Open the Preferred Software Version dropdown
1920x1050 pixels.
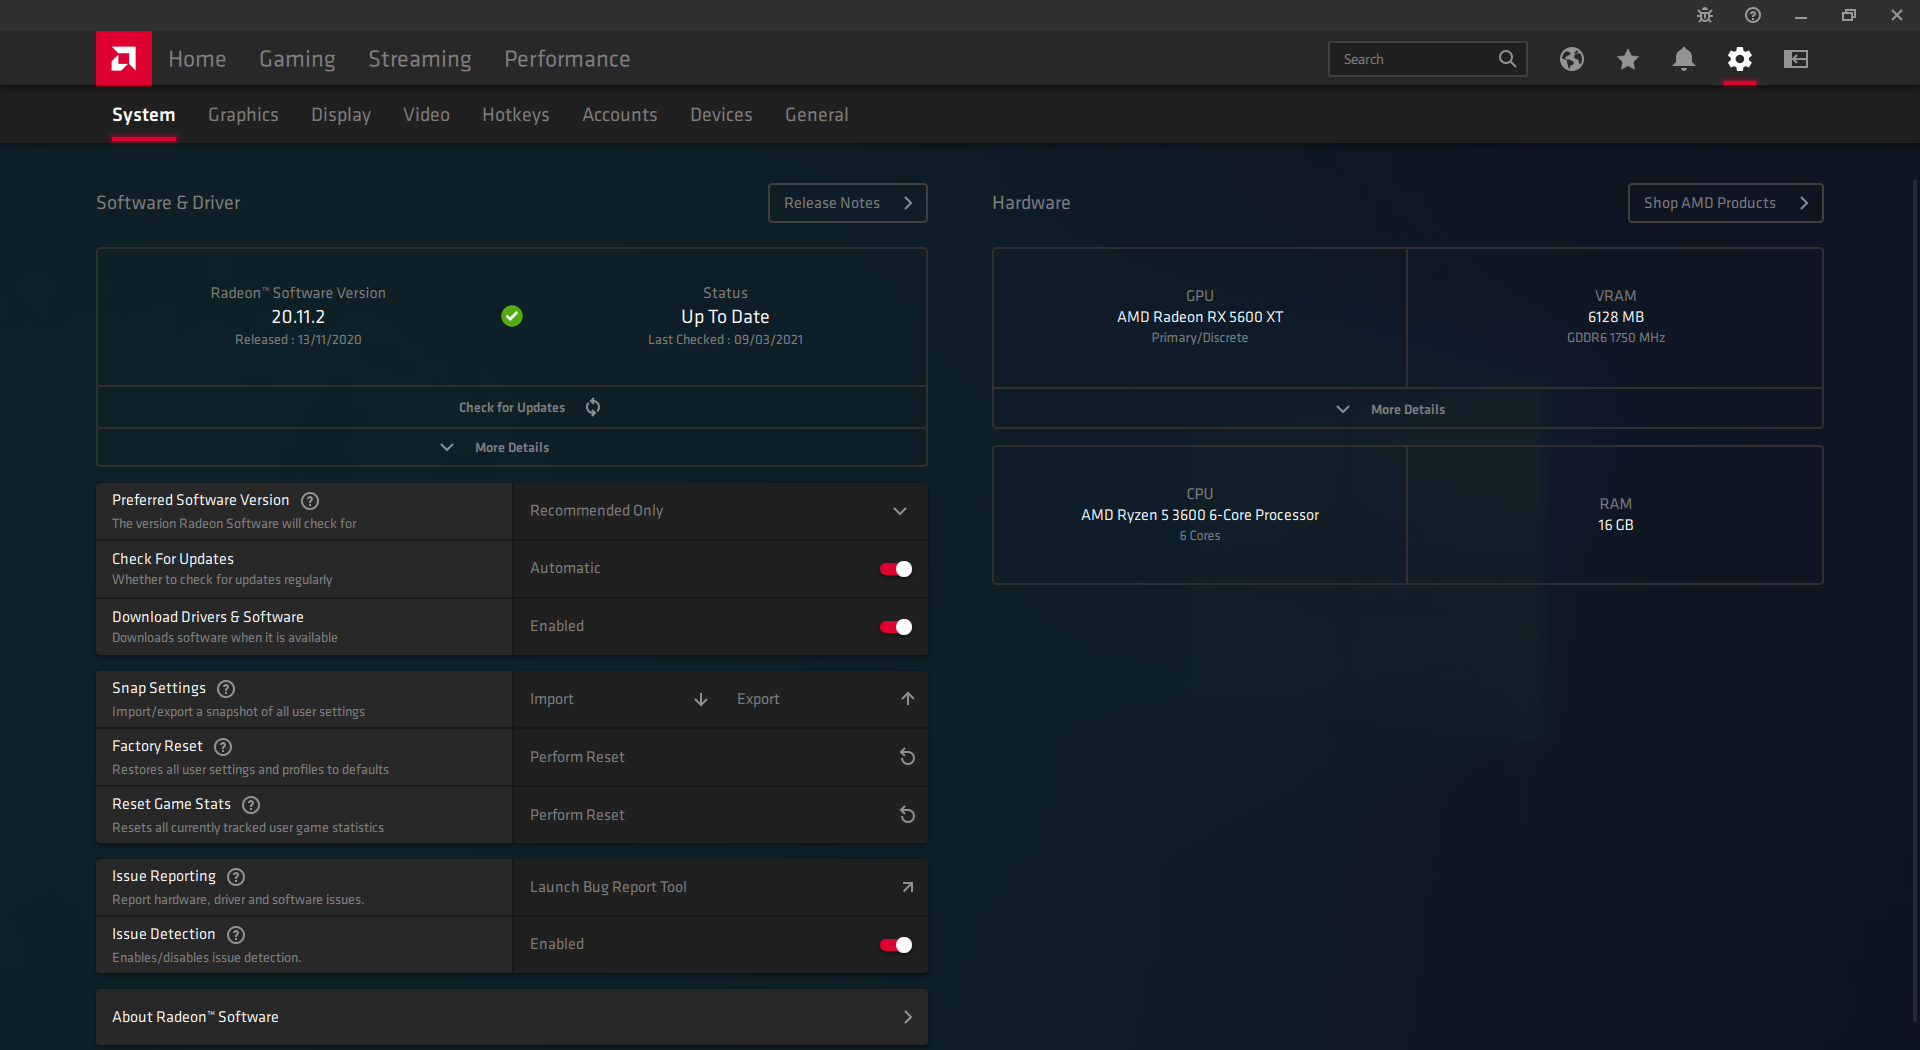[x=898, y=510]
